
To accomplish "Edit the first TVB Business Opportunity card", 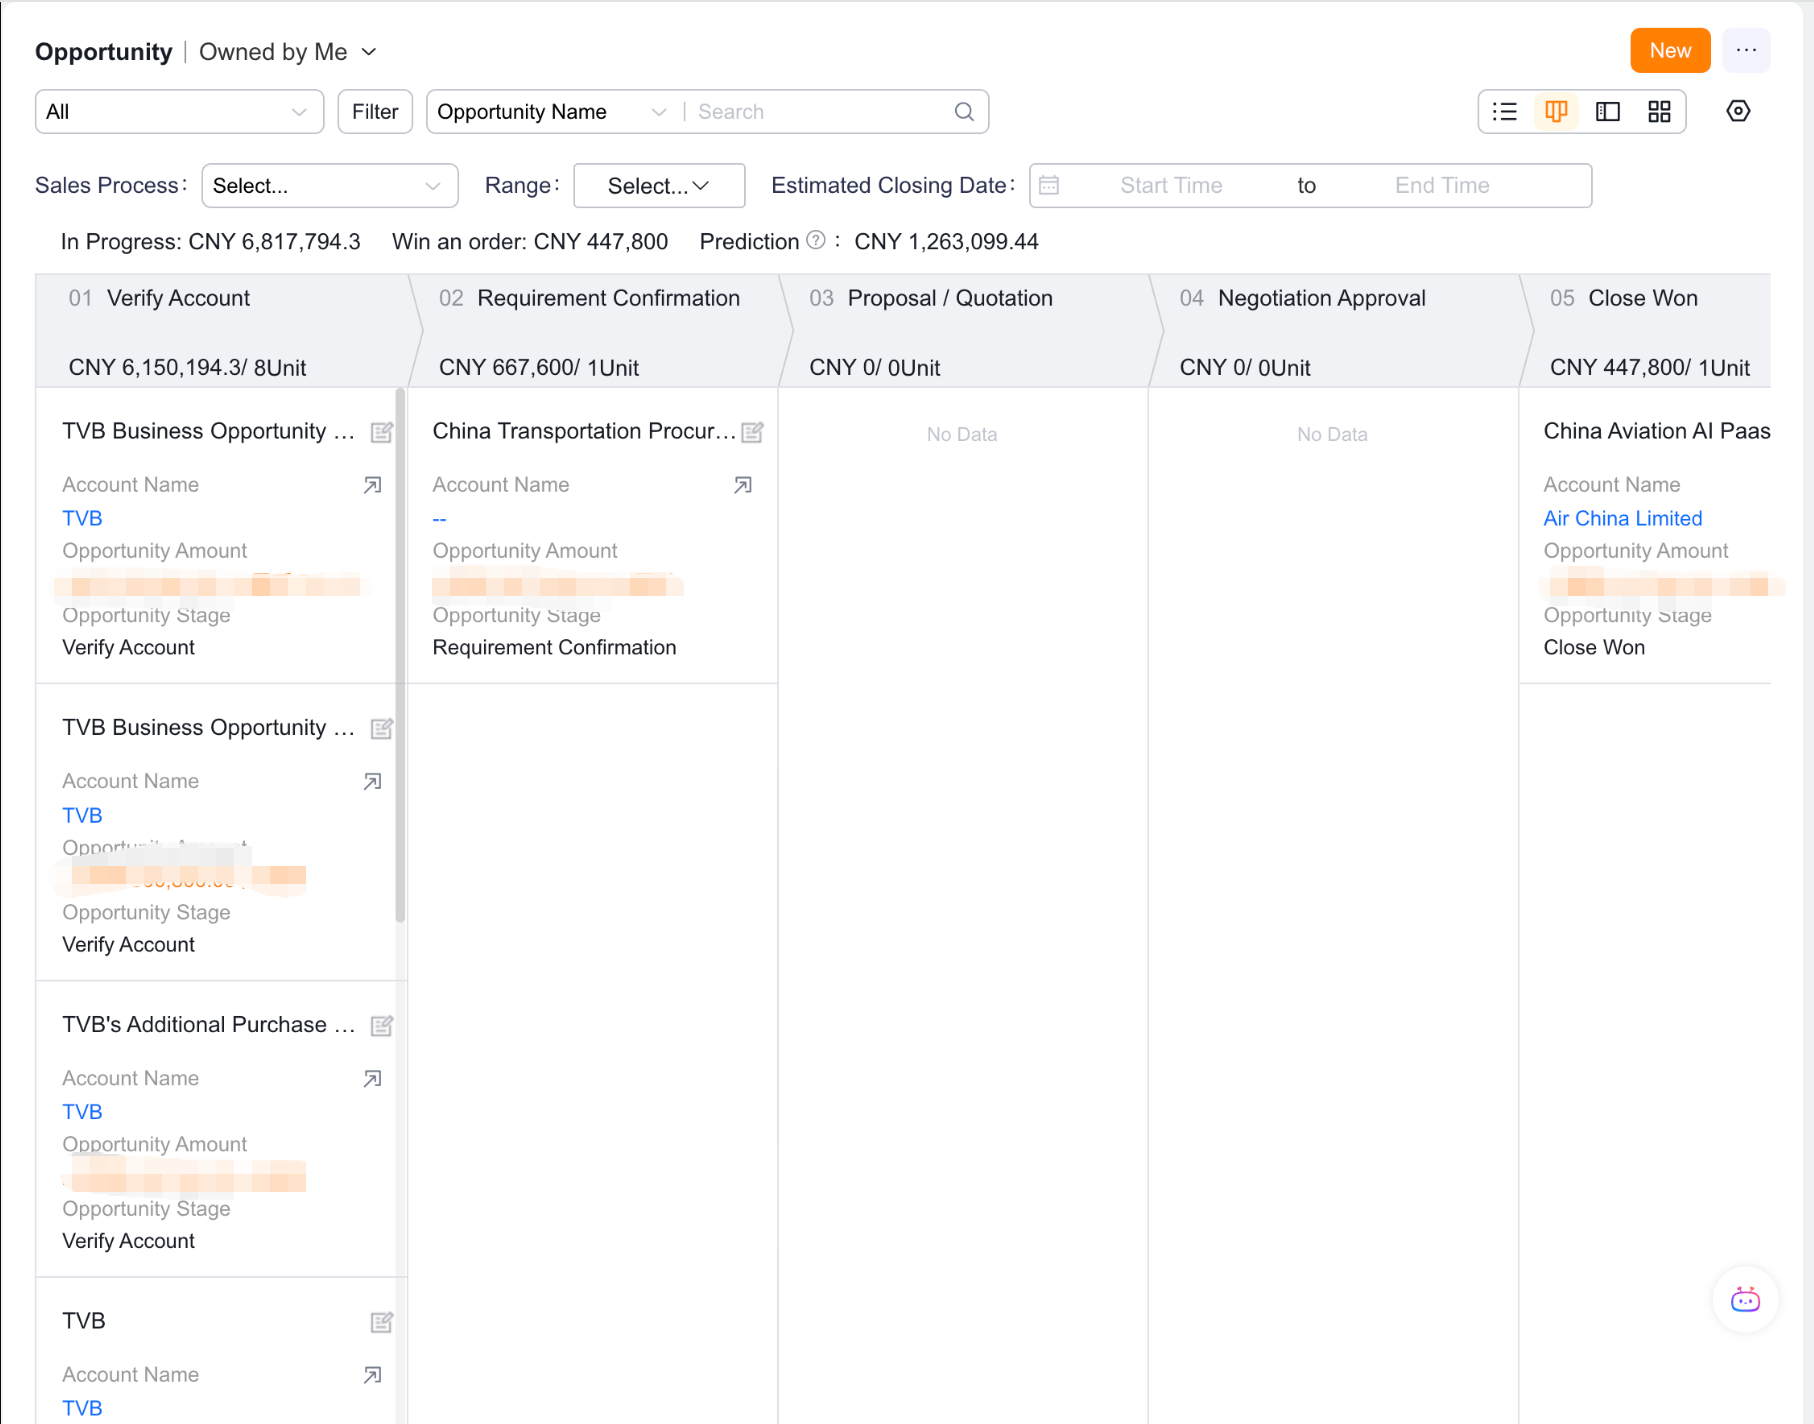I will pyautogui.click(x=381, y=432).
